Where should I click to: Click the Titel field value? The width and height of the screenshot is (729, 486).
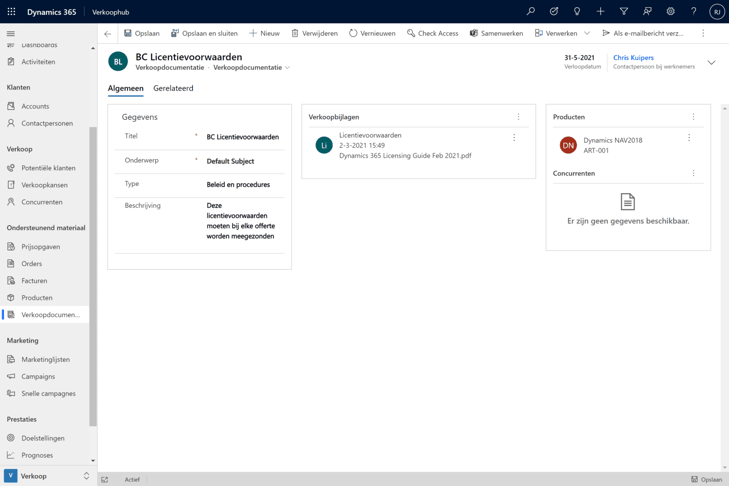tap(243, 137)
